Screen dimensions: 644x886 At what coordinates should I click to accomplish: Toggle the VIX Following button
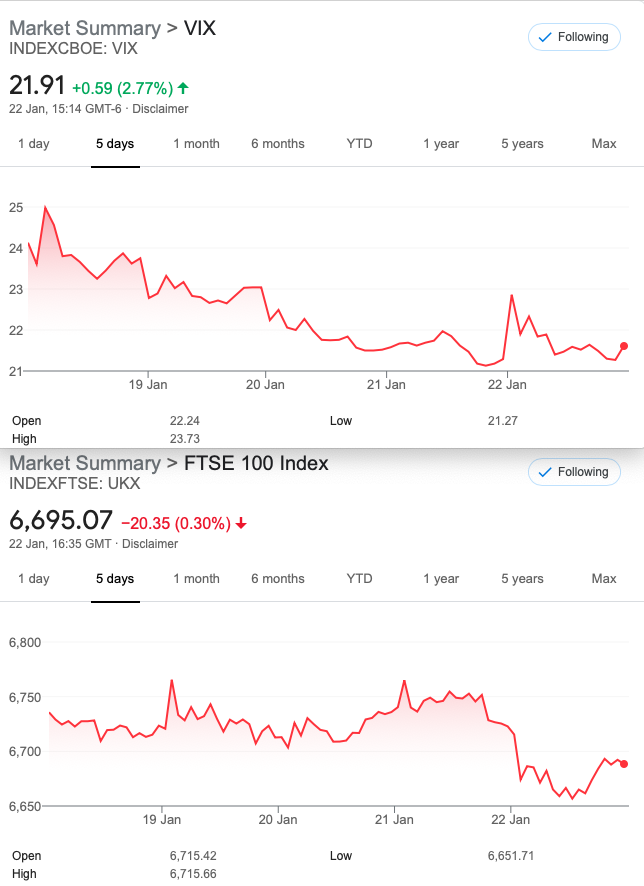point(574,37)
